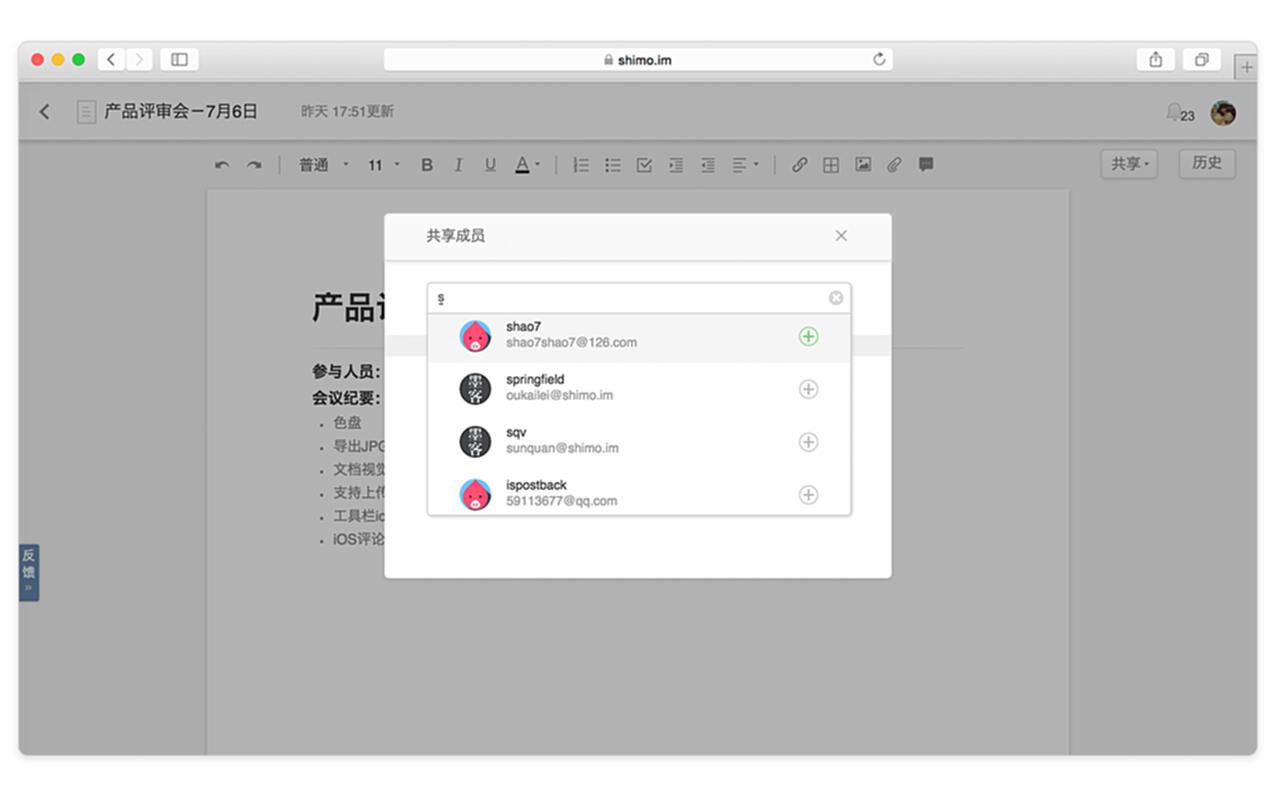Add ispostback using the plus icon
Screen dimensions: 1280x798
click(x=808, y=495)
